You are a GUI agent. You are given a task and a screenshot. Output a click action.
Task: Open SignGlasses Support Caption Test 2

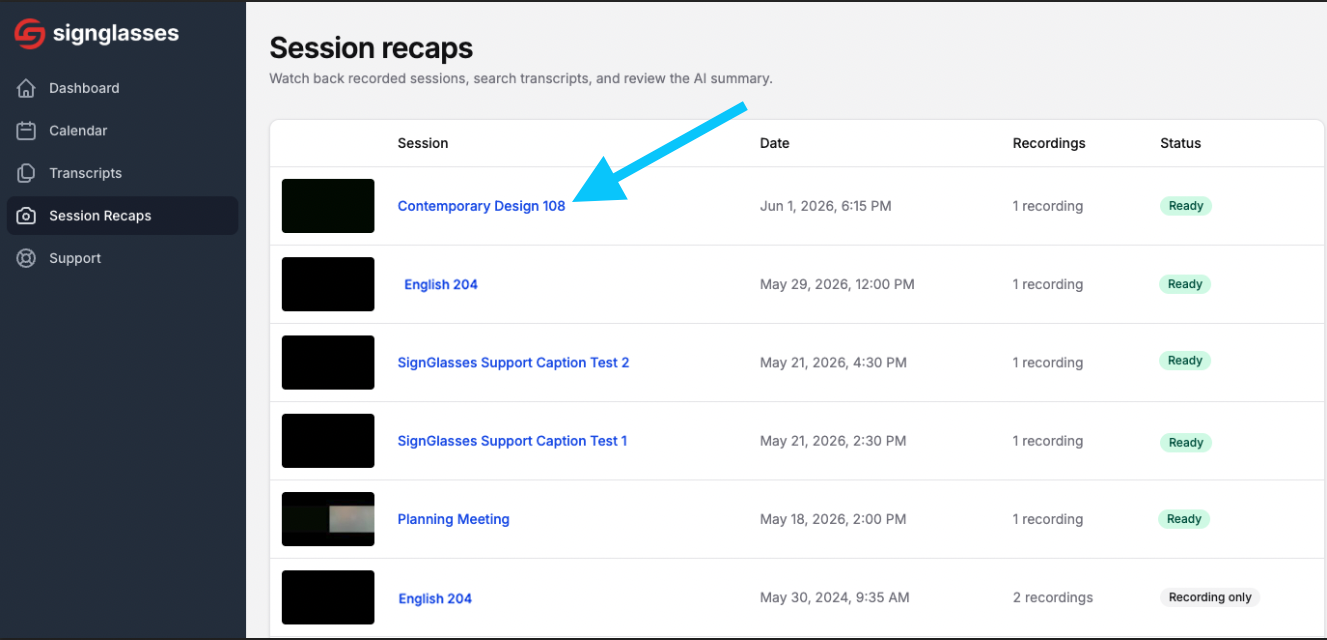tap(513, 362)
